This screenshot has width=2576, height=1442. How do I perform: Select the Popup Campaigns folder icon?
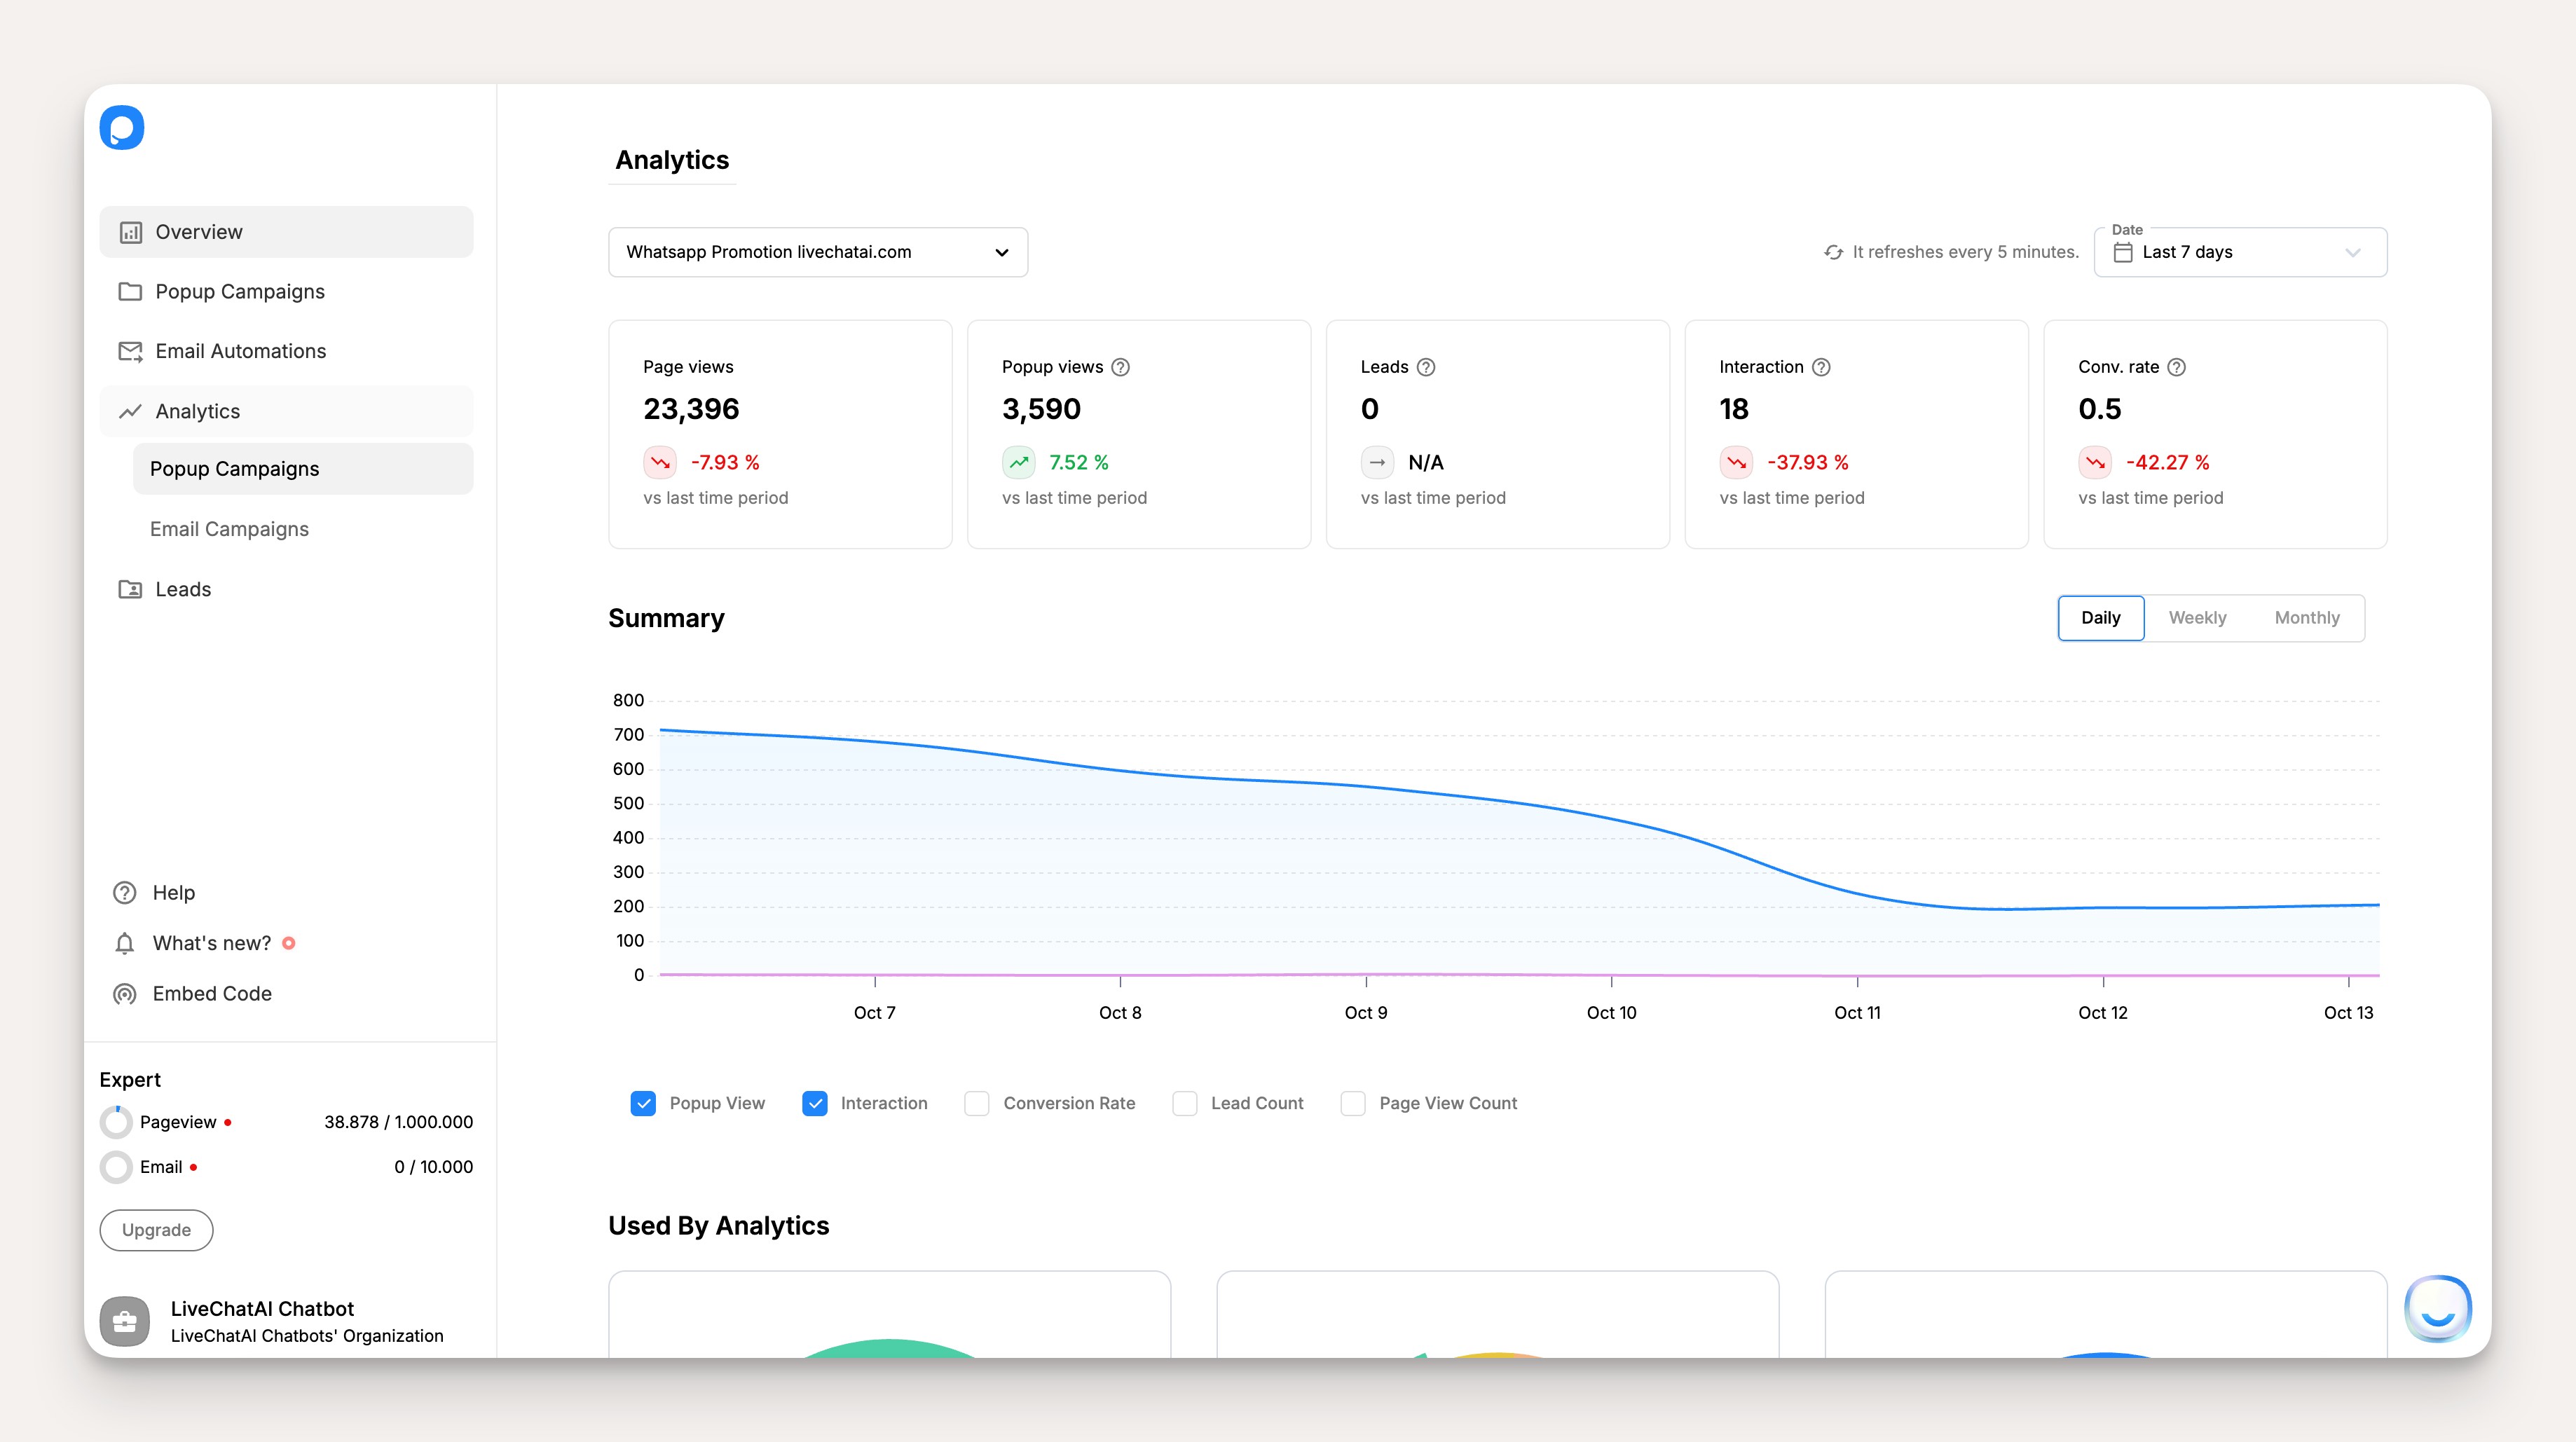[x=130, y=291]
